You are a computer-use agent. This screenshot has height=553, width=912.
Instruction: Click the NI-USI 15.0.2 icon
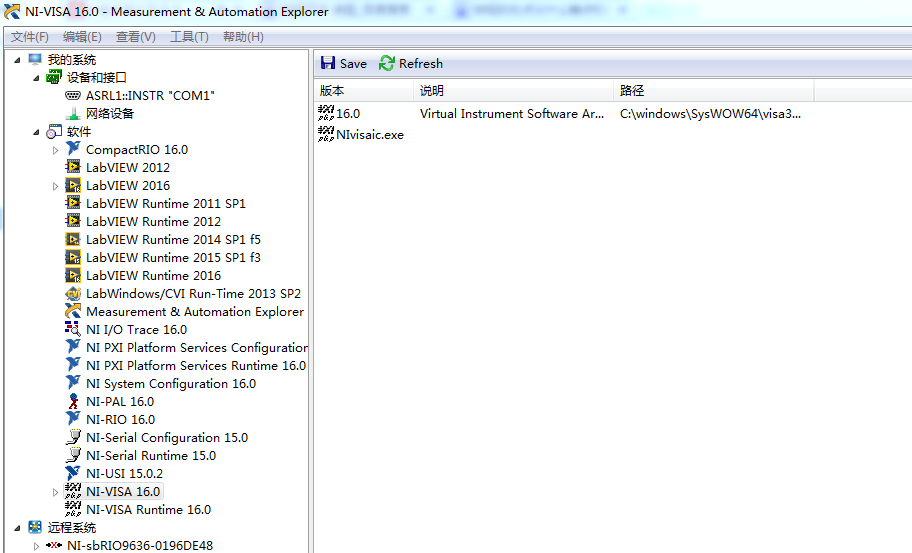click(73, 473)
